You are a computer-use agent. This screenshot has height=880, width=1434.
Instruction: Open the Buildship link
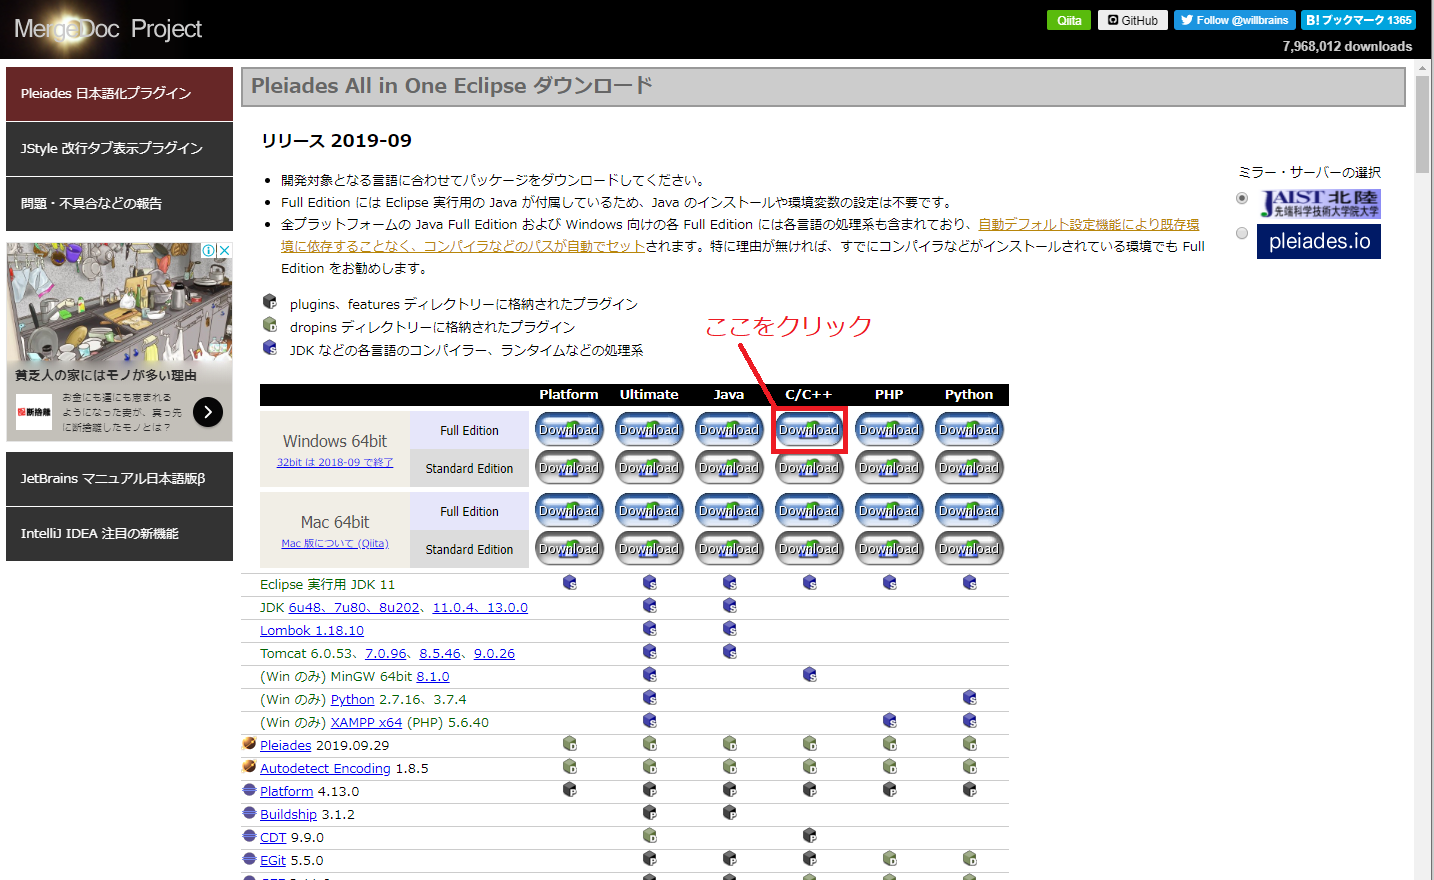(288, 814)
